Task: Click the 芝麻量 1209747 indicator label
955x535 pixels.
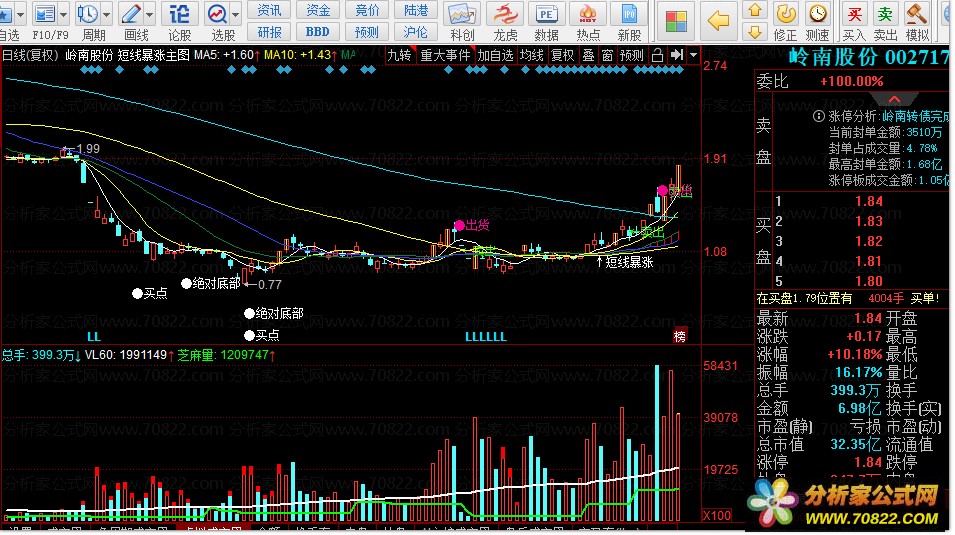Action: (226, 355)
